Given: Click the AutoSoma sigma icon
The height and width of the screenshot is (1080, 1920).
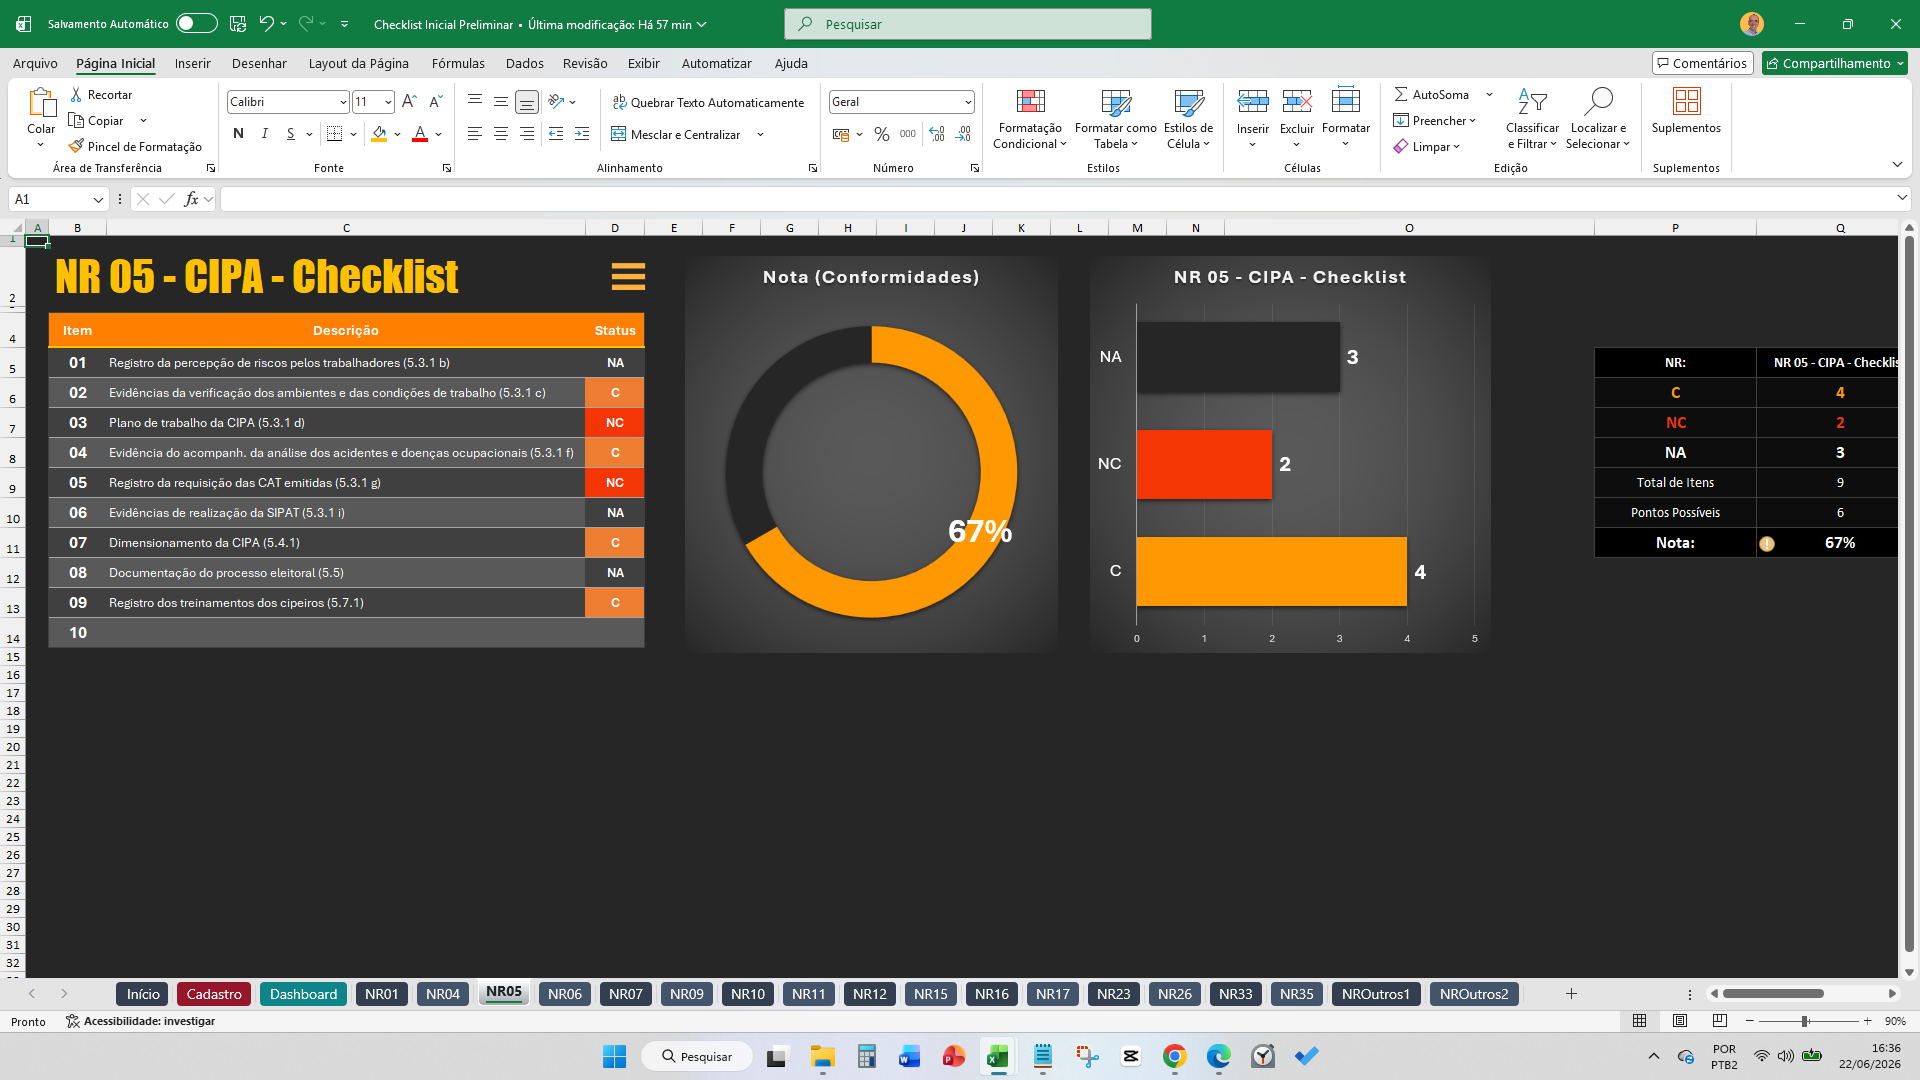Looking at the screenshot, I should pos(1401,94).
